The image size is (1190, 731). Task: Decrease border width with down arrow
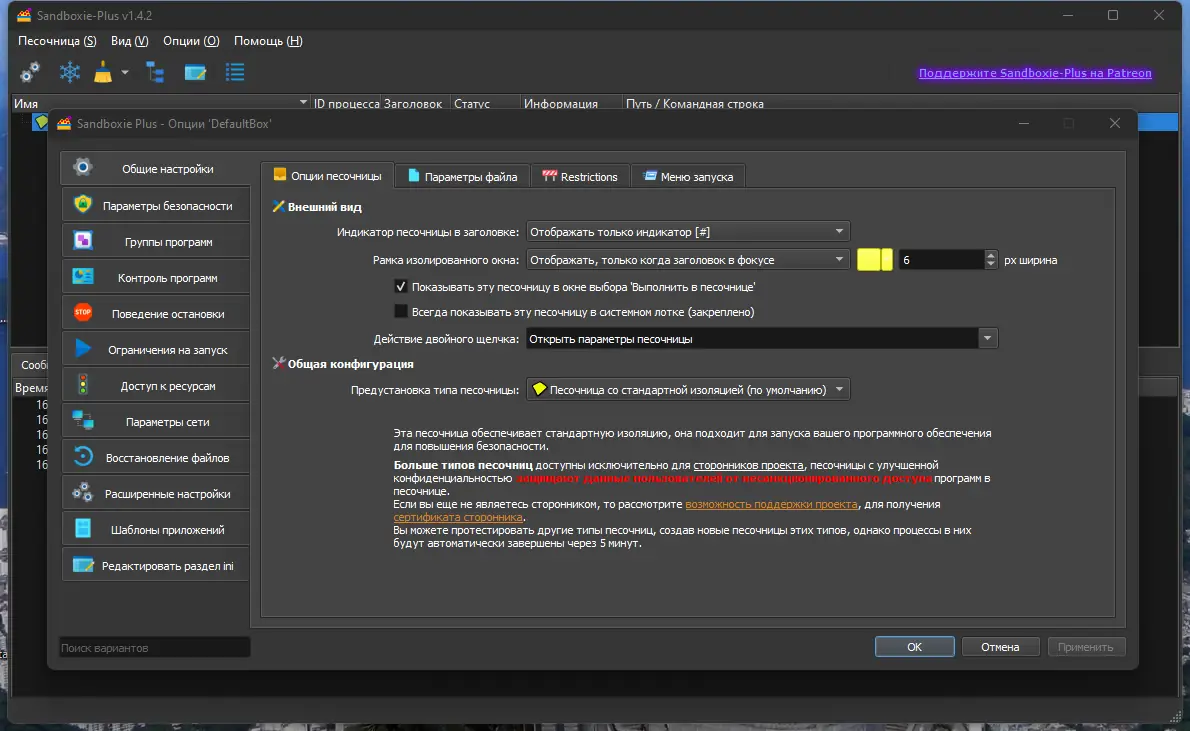(x=990, y=265)
